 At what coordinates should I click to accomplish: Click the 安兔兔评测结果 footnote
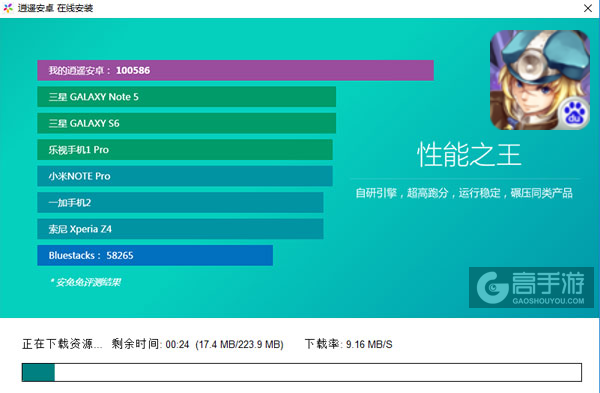86,282
